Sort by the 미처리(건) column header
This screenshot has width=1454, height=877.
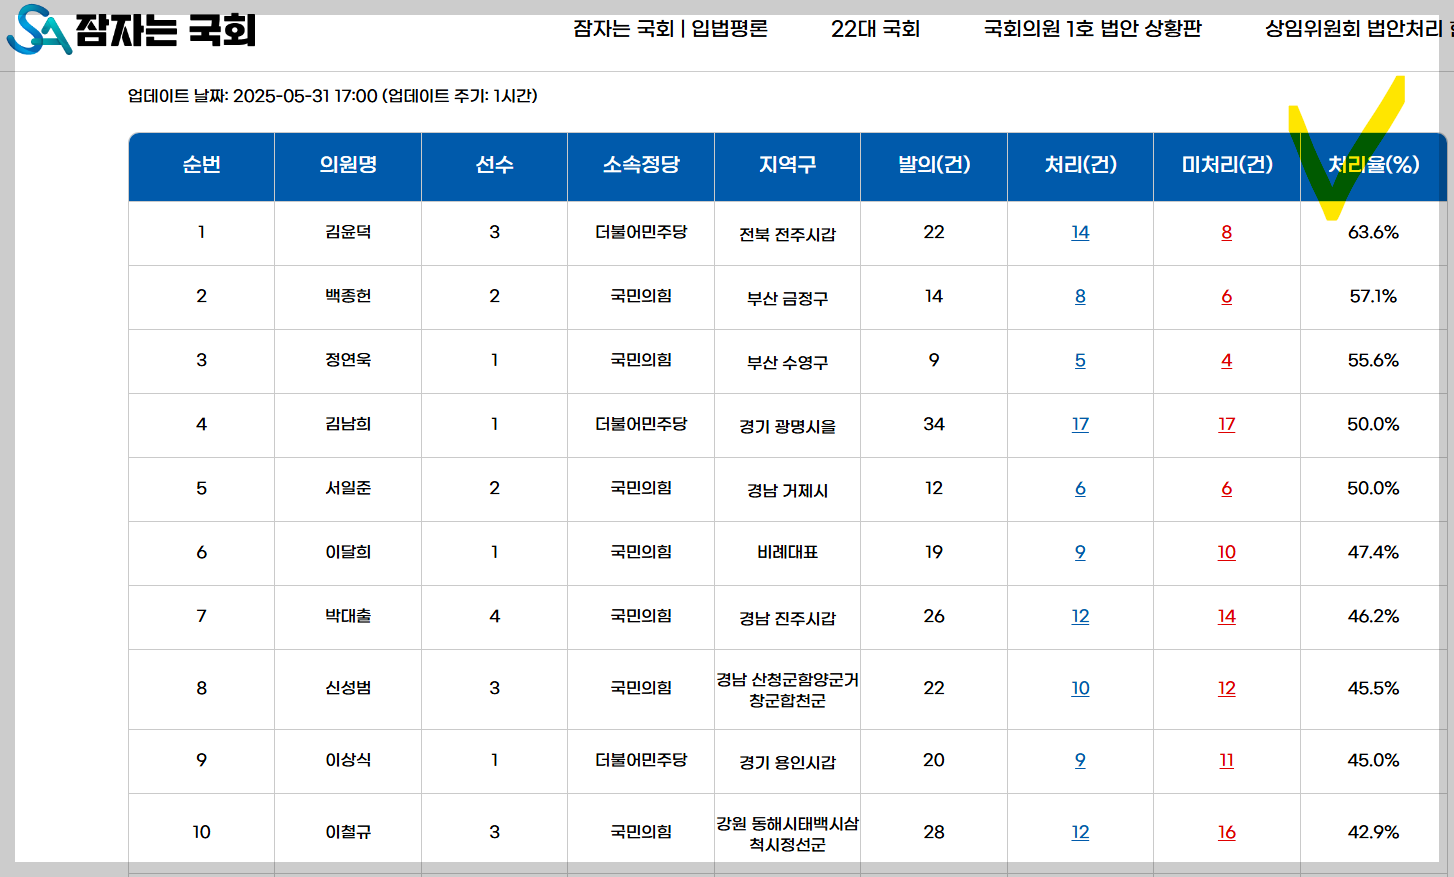click(1227, 165)
